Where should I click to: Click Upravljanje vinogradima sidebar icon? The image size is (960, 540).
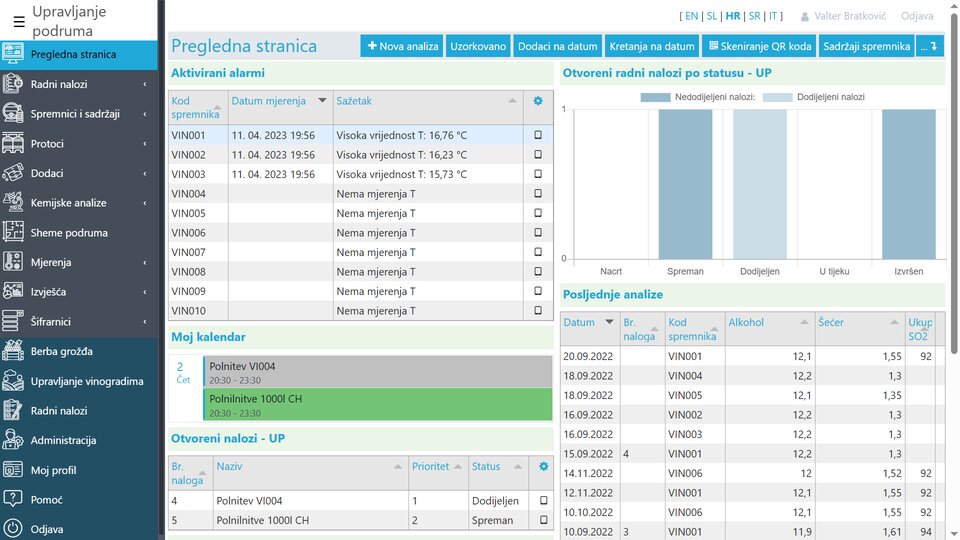pyautogui.click(x=13, y=381)
